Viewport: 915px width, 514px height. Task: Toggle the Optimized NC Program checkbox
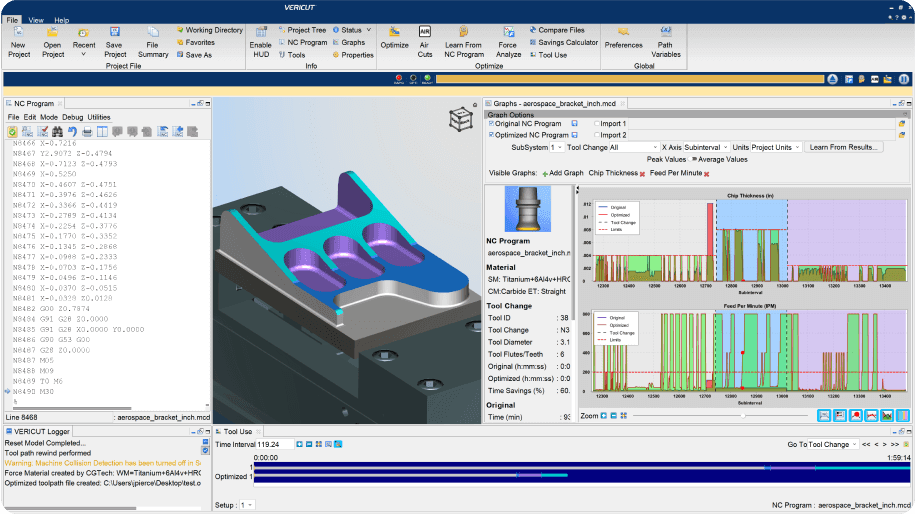tap(491, 134)
